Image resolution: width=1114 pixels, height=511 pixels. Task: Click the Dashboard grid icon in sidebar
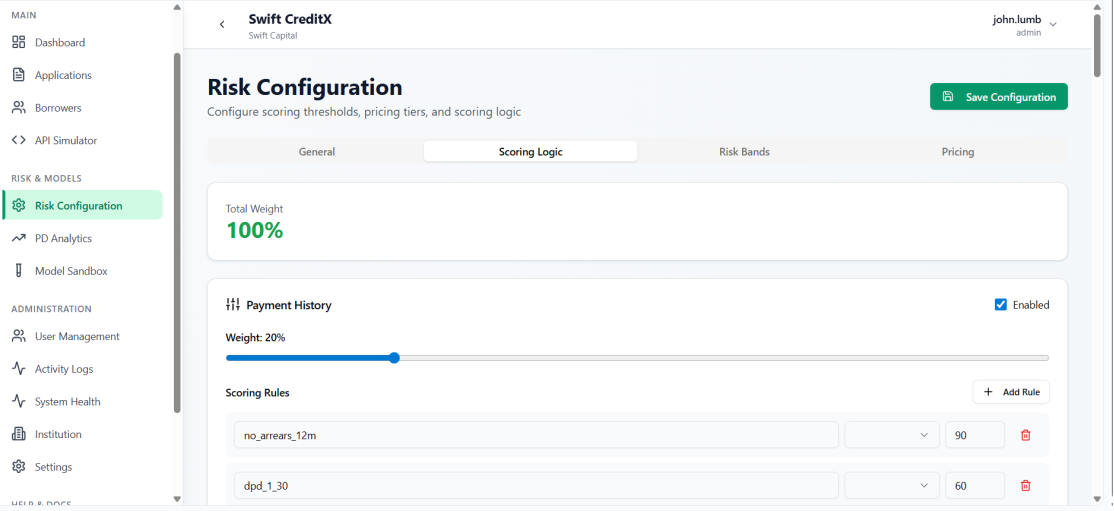(19, 43)
